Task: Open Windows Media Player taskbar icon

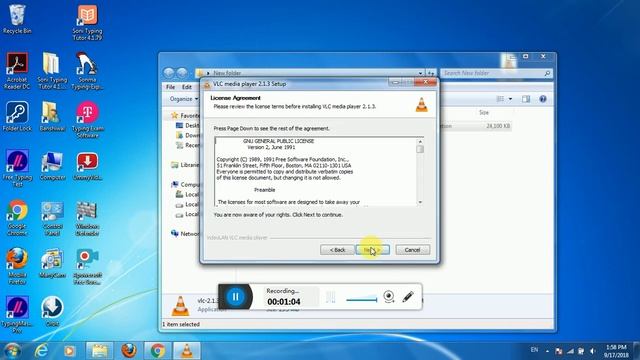Action: (69, 351)
